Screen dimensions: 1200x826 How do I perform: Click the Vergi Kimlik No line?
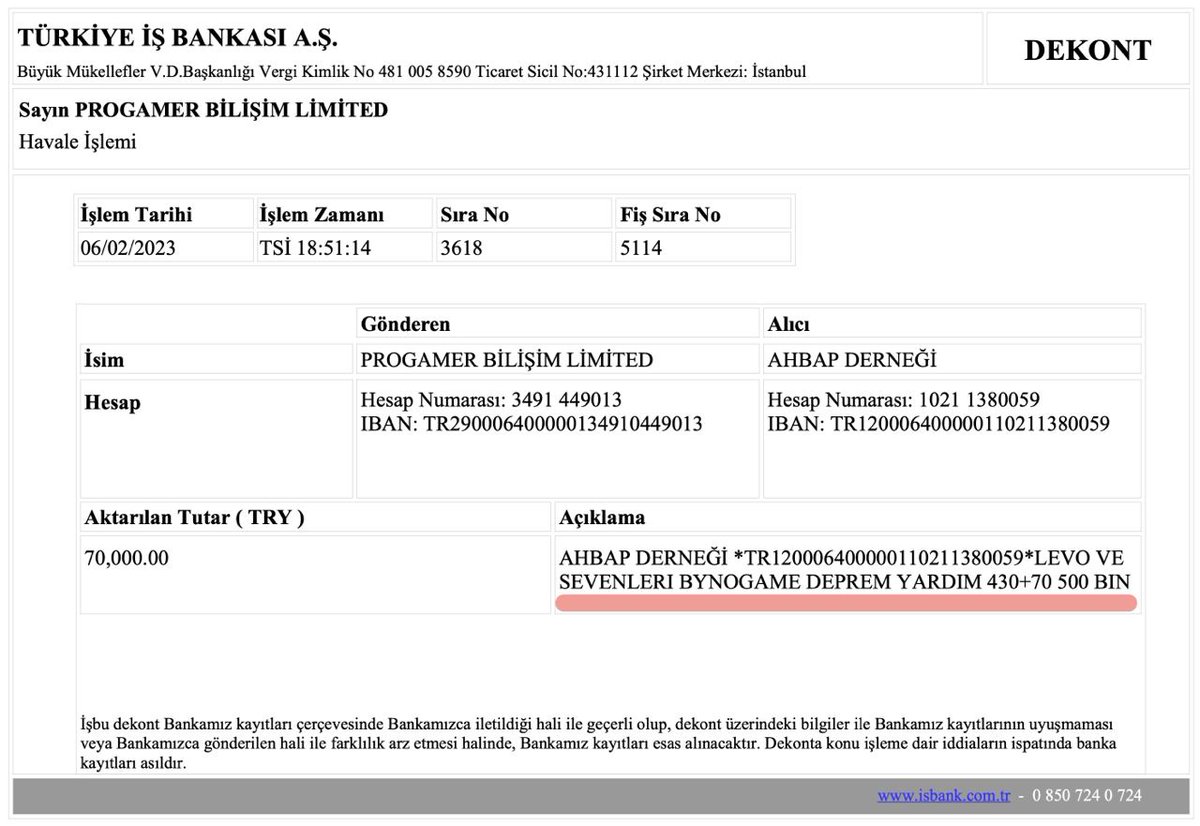pyautogui.click(x=412, y=72)
